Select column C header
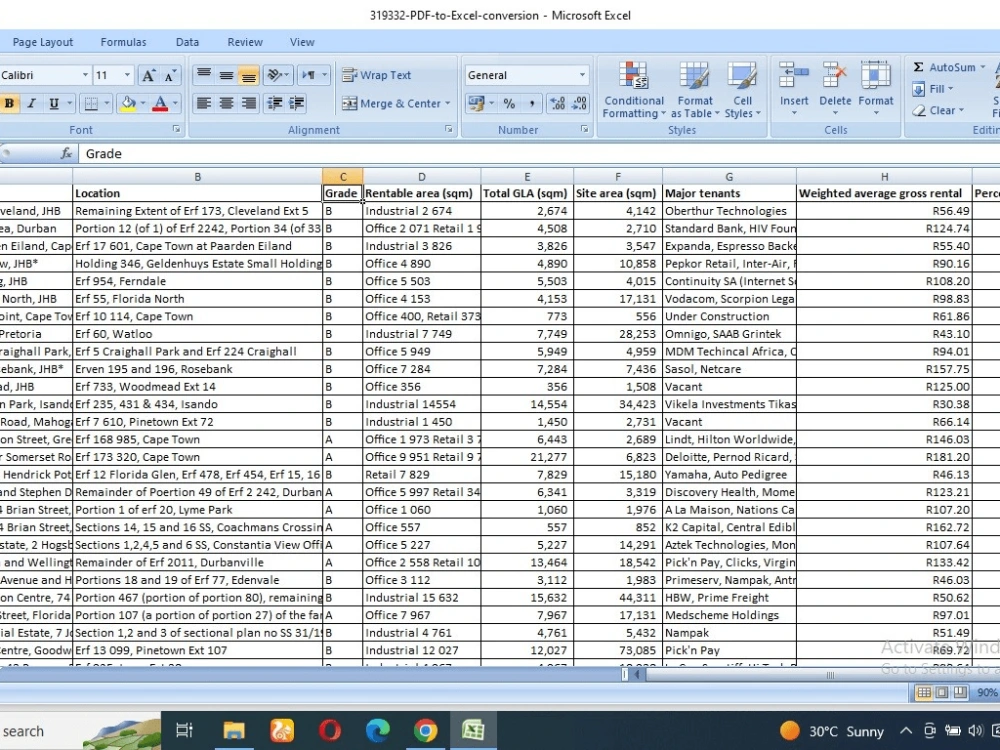 [342, 177]
